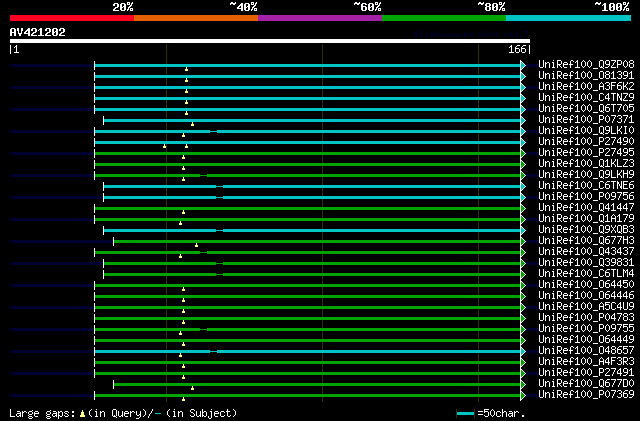
Task: Open subject UniRef100_P07371 label
Action: (586, 120)
